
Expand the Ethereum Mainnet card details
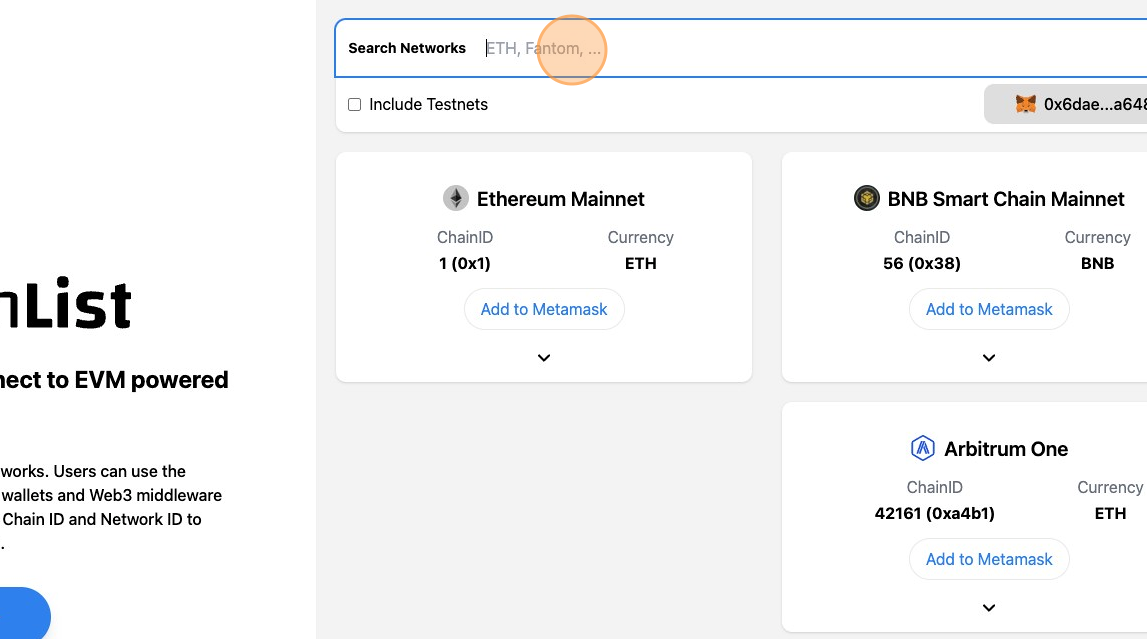point(544,358)
